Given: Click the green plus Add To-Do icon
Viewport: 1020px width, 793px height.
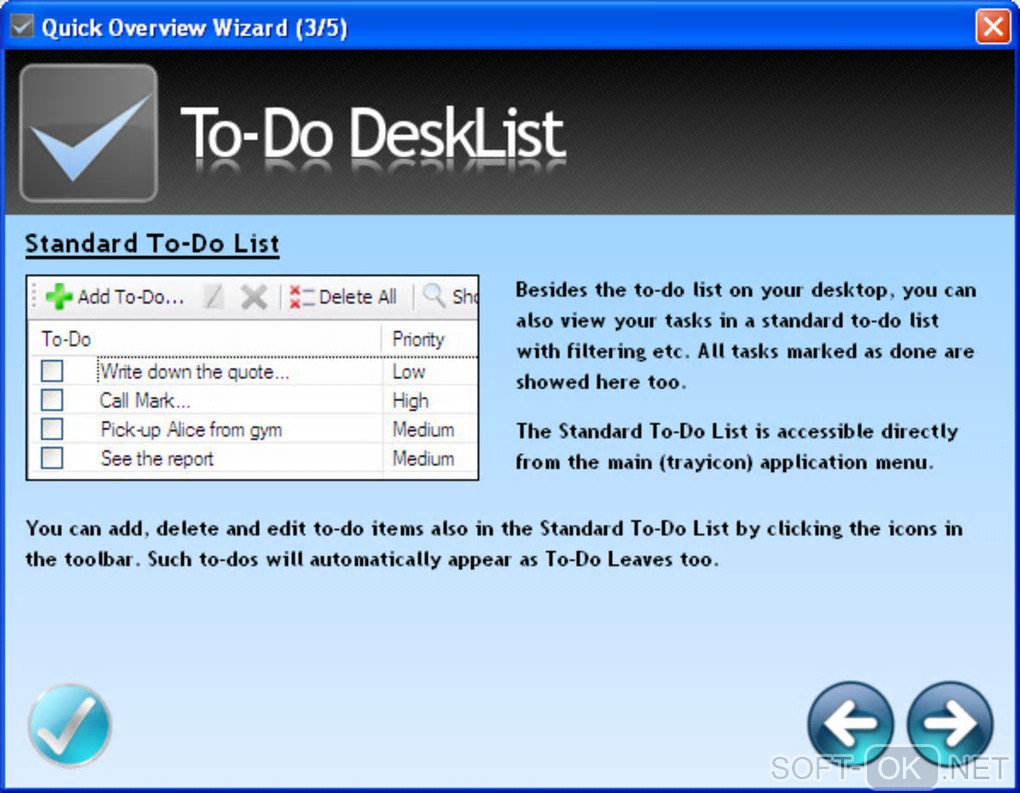Looking at the screenshot, I should tap(59, 297).
